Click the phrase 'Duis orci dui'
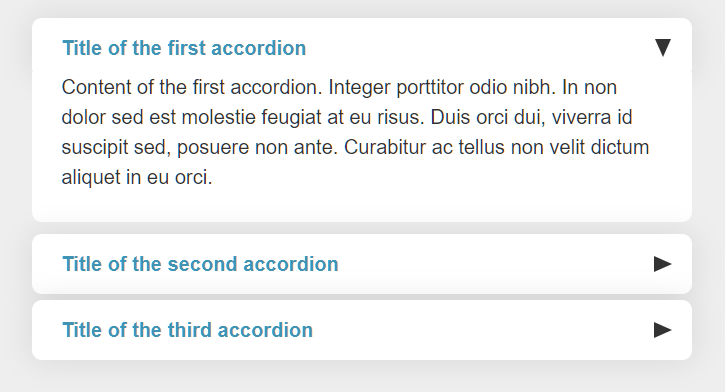 tap(488, 117)
